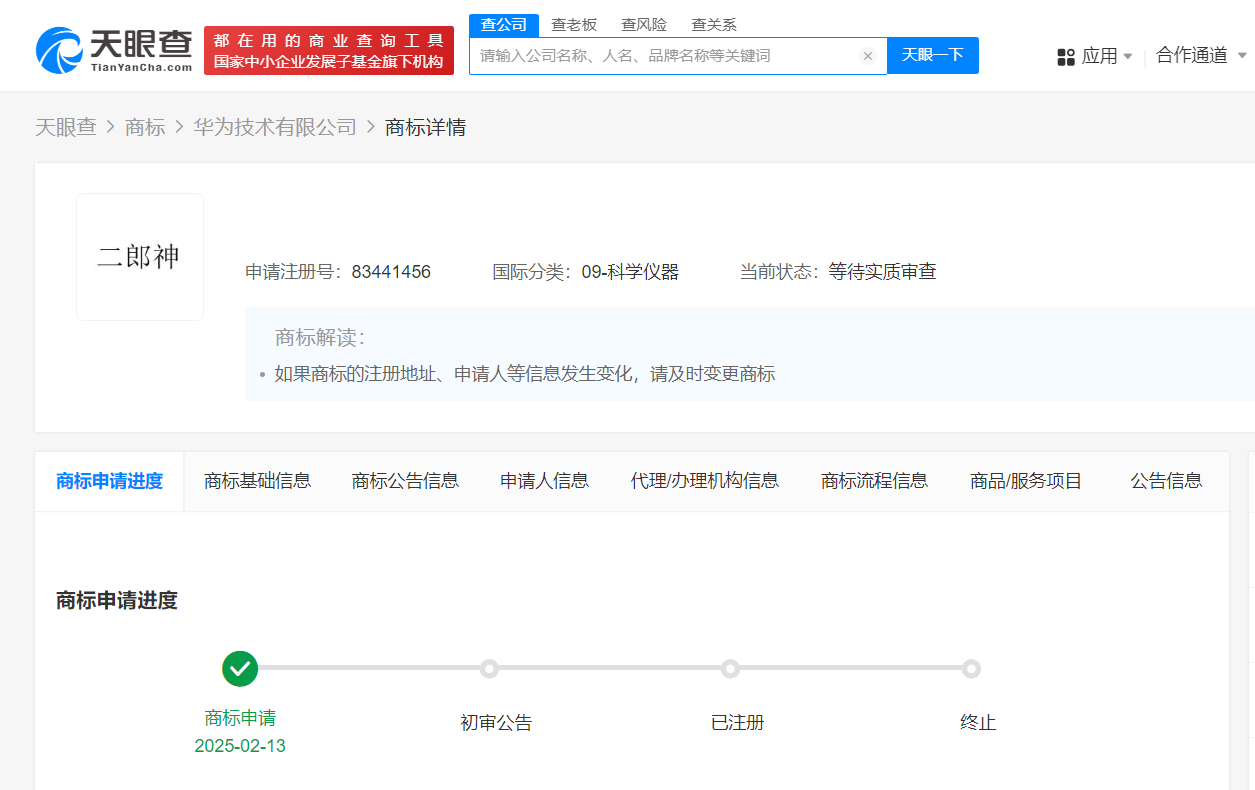Select the 代理/办理机构信息 tab
Image resolution: width=1255 pixels, height=790 pixels.
705,481
